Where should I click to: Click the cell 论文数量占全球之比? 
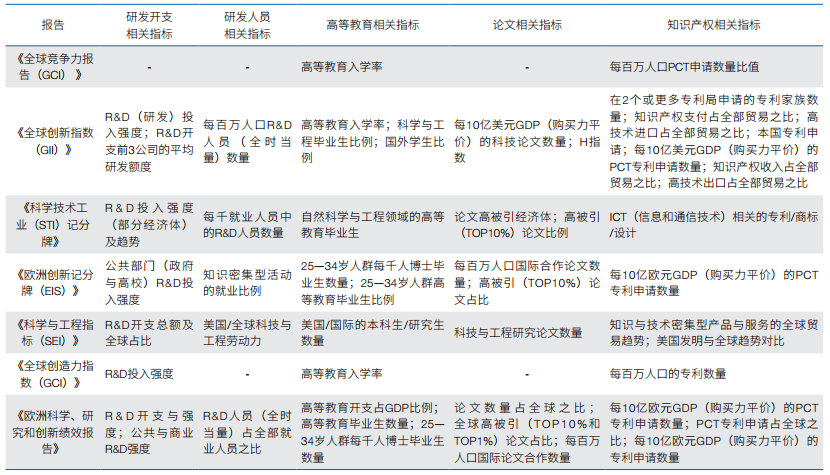point(527,432)
